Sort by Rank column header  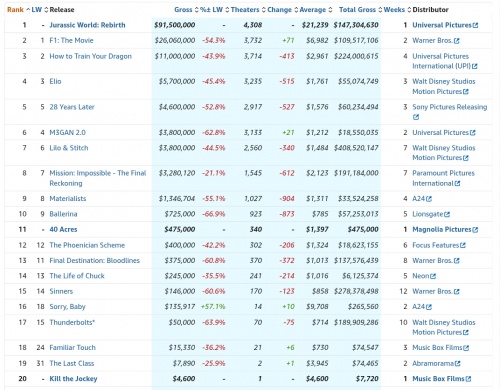(15, 10)
